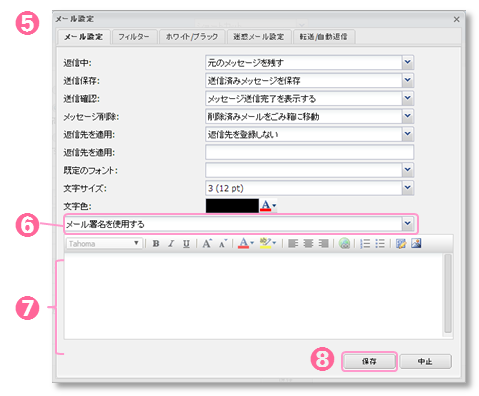Click the 中止 cancel button
479x396 pixels.
pos(425,361)
